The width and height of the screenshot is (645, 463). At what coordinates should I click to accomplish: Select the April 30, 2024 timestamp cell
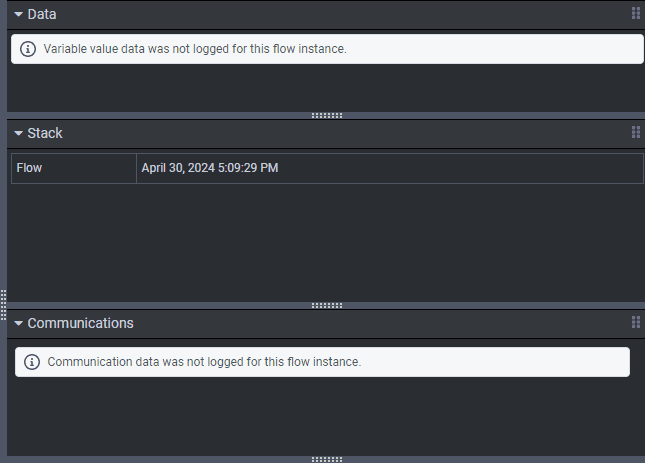pos(389,168)
